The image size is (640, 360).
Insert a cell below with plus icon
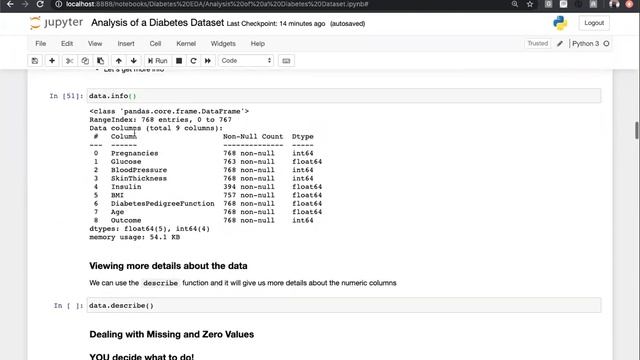tap(52, 61)
